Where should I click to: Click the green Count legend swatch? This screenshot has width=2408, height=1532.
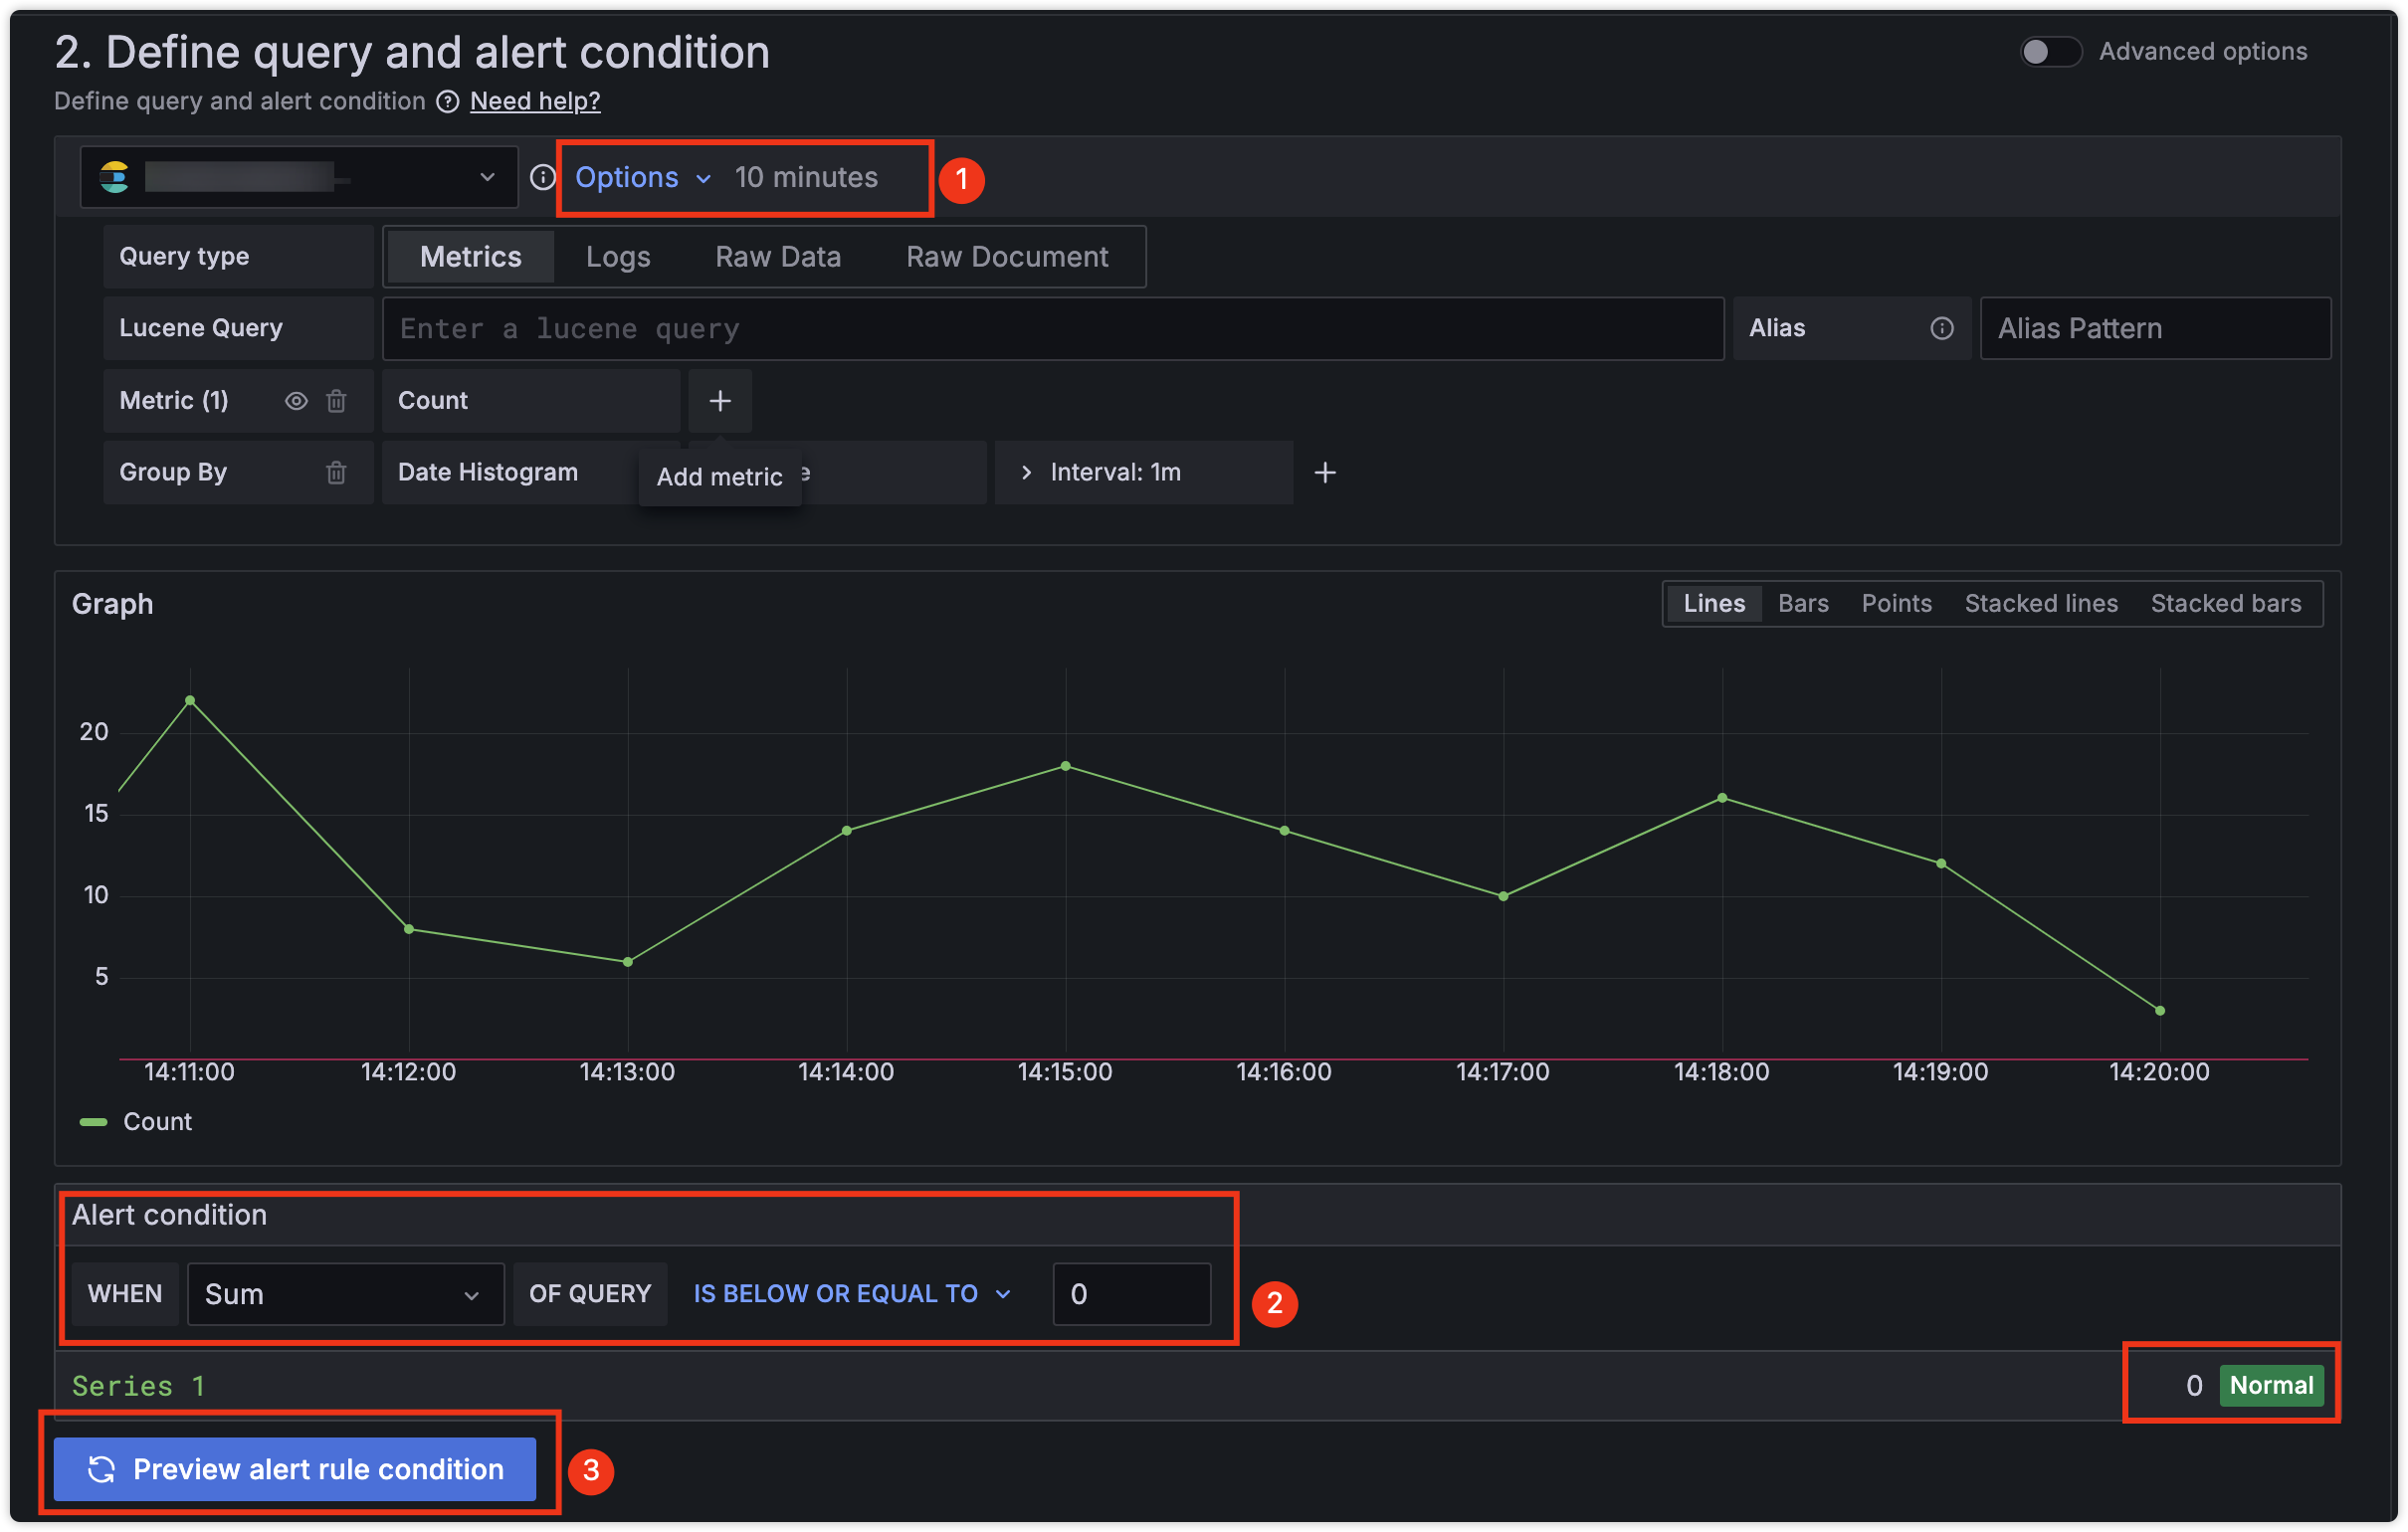pyautogui.click(x=93, y=1121)
